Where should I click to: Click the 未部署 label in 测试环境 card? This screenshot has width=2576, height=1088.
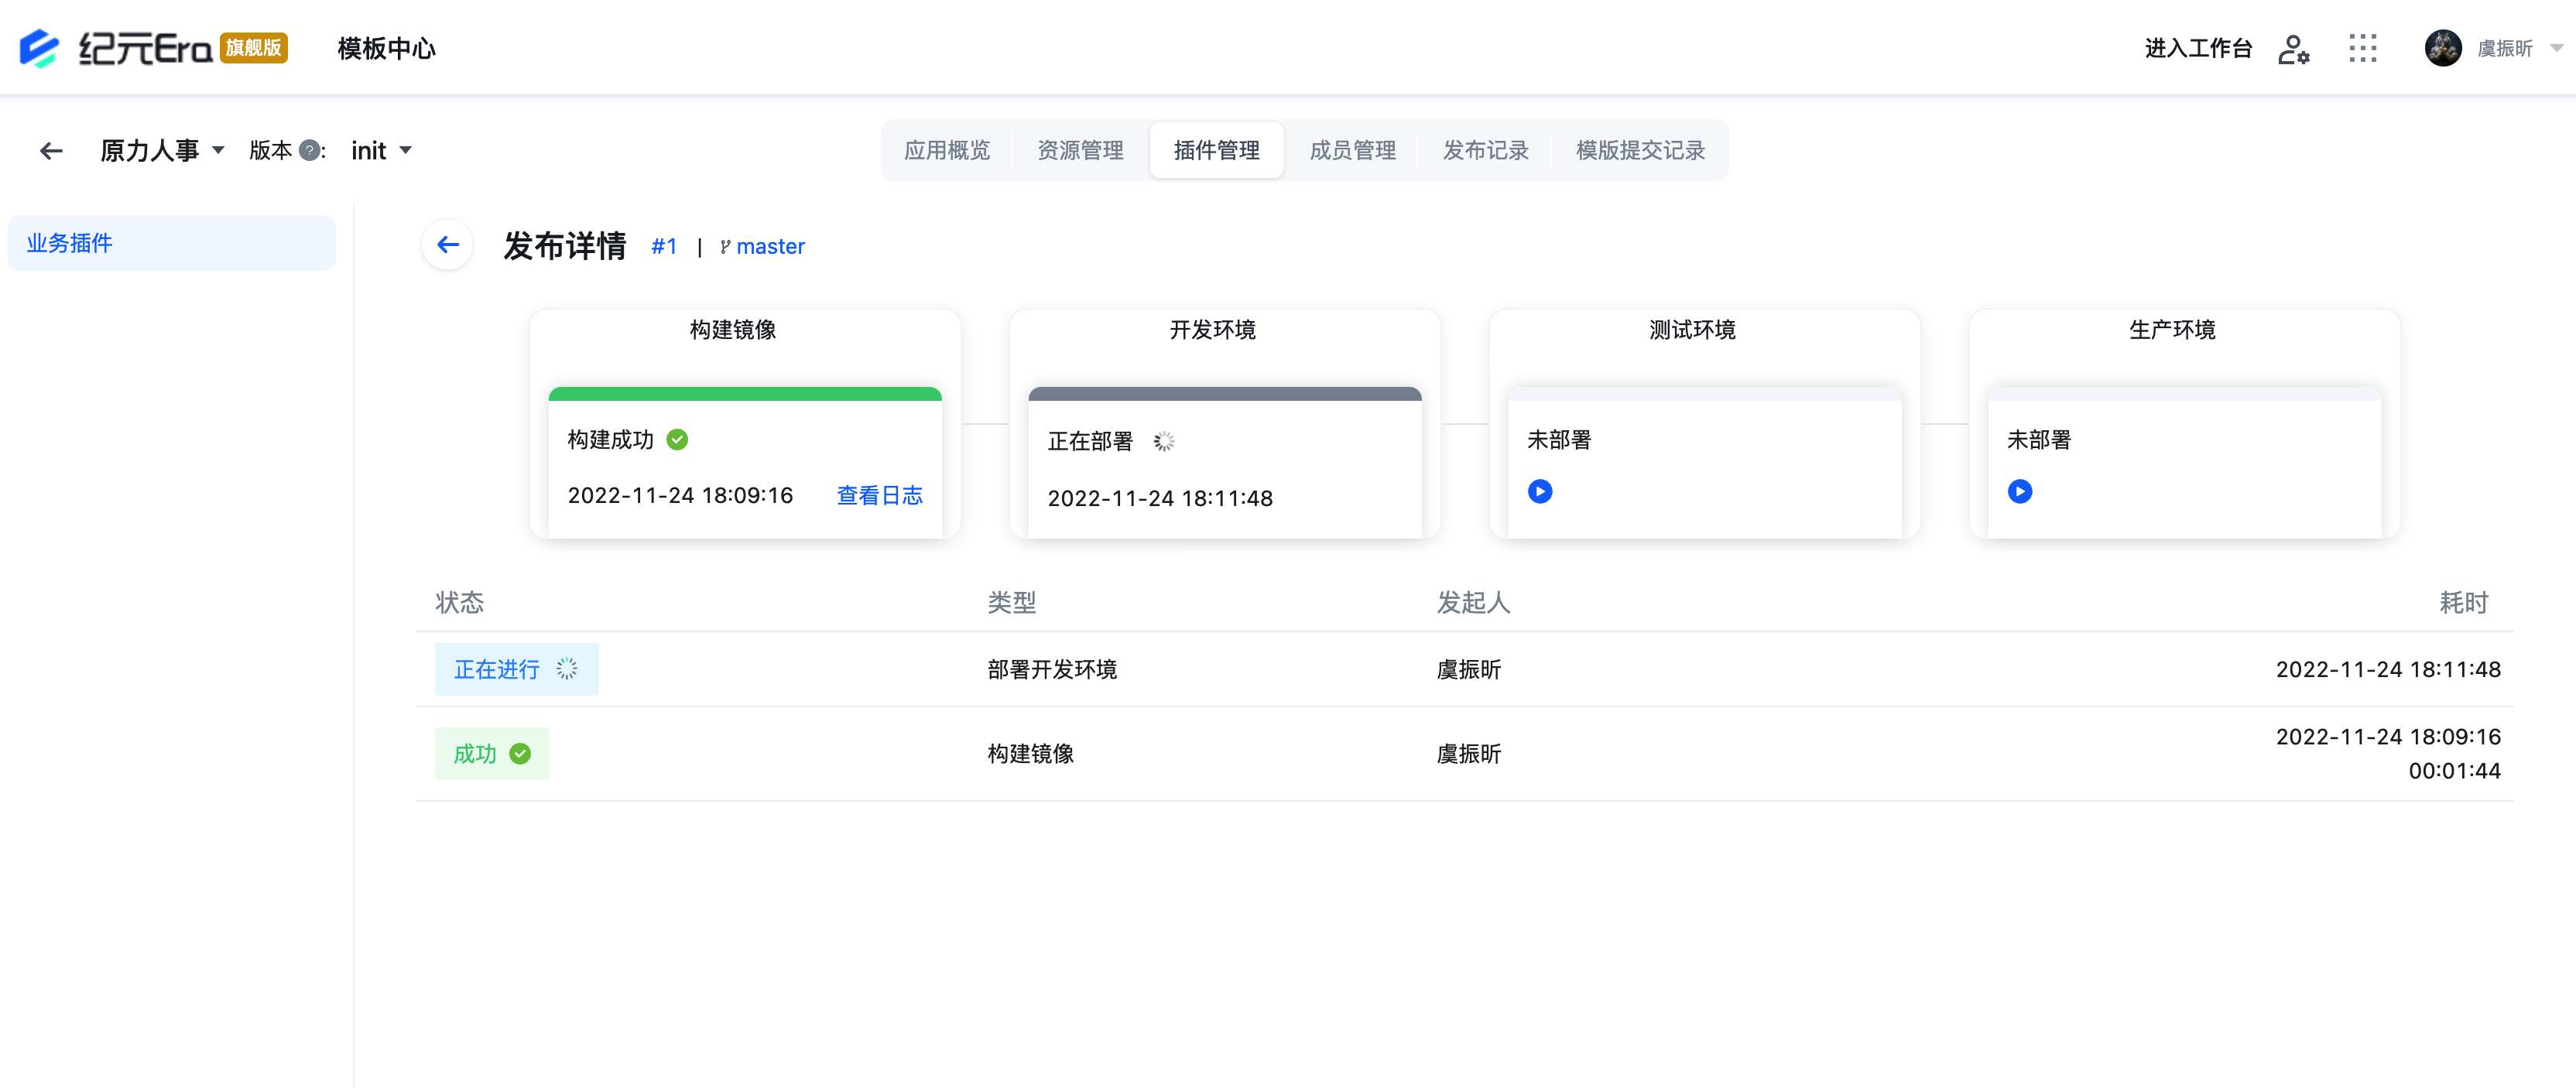pos(1559,440)
